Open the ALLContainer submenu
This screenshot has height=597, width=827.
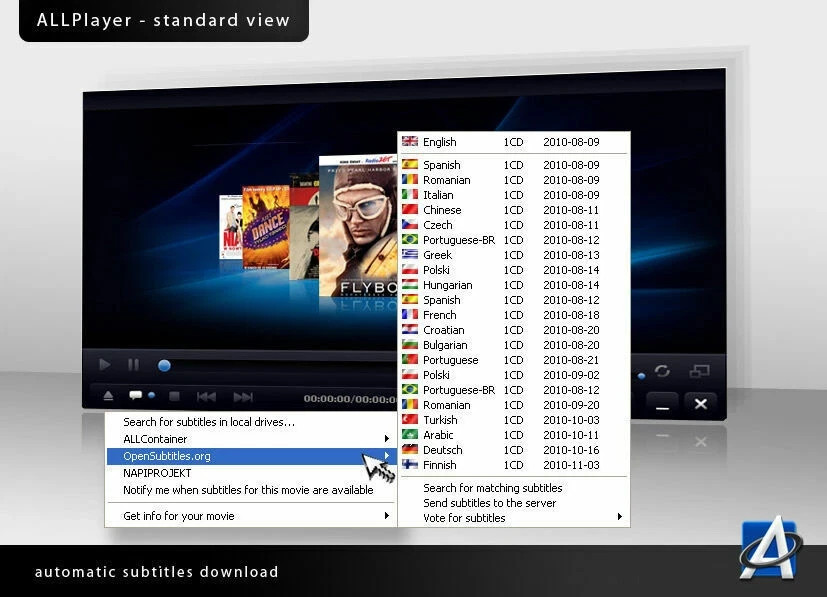click(251, 439)
